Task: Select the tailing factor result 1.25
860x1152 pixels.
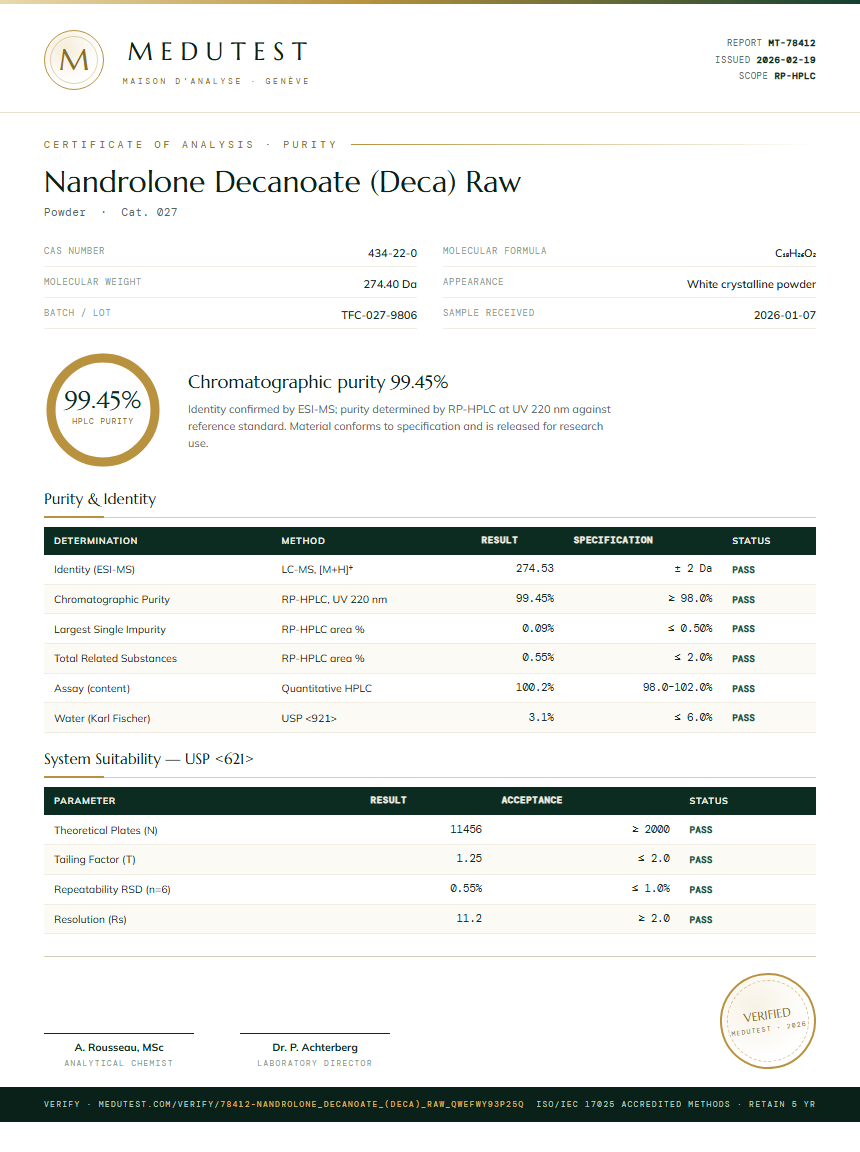Action: [x=469, y=859]
